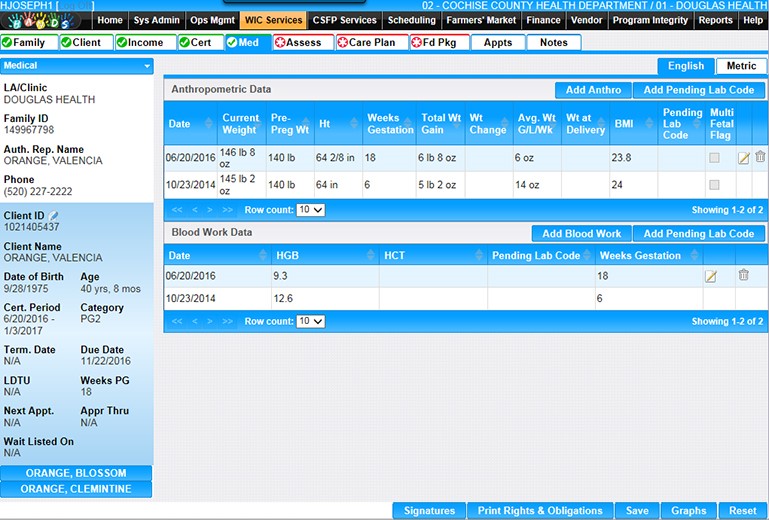Open the Medical section dropdown
The image size is (769, 520).
[77, 66]
